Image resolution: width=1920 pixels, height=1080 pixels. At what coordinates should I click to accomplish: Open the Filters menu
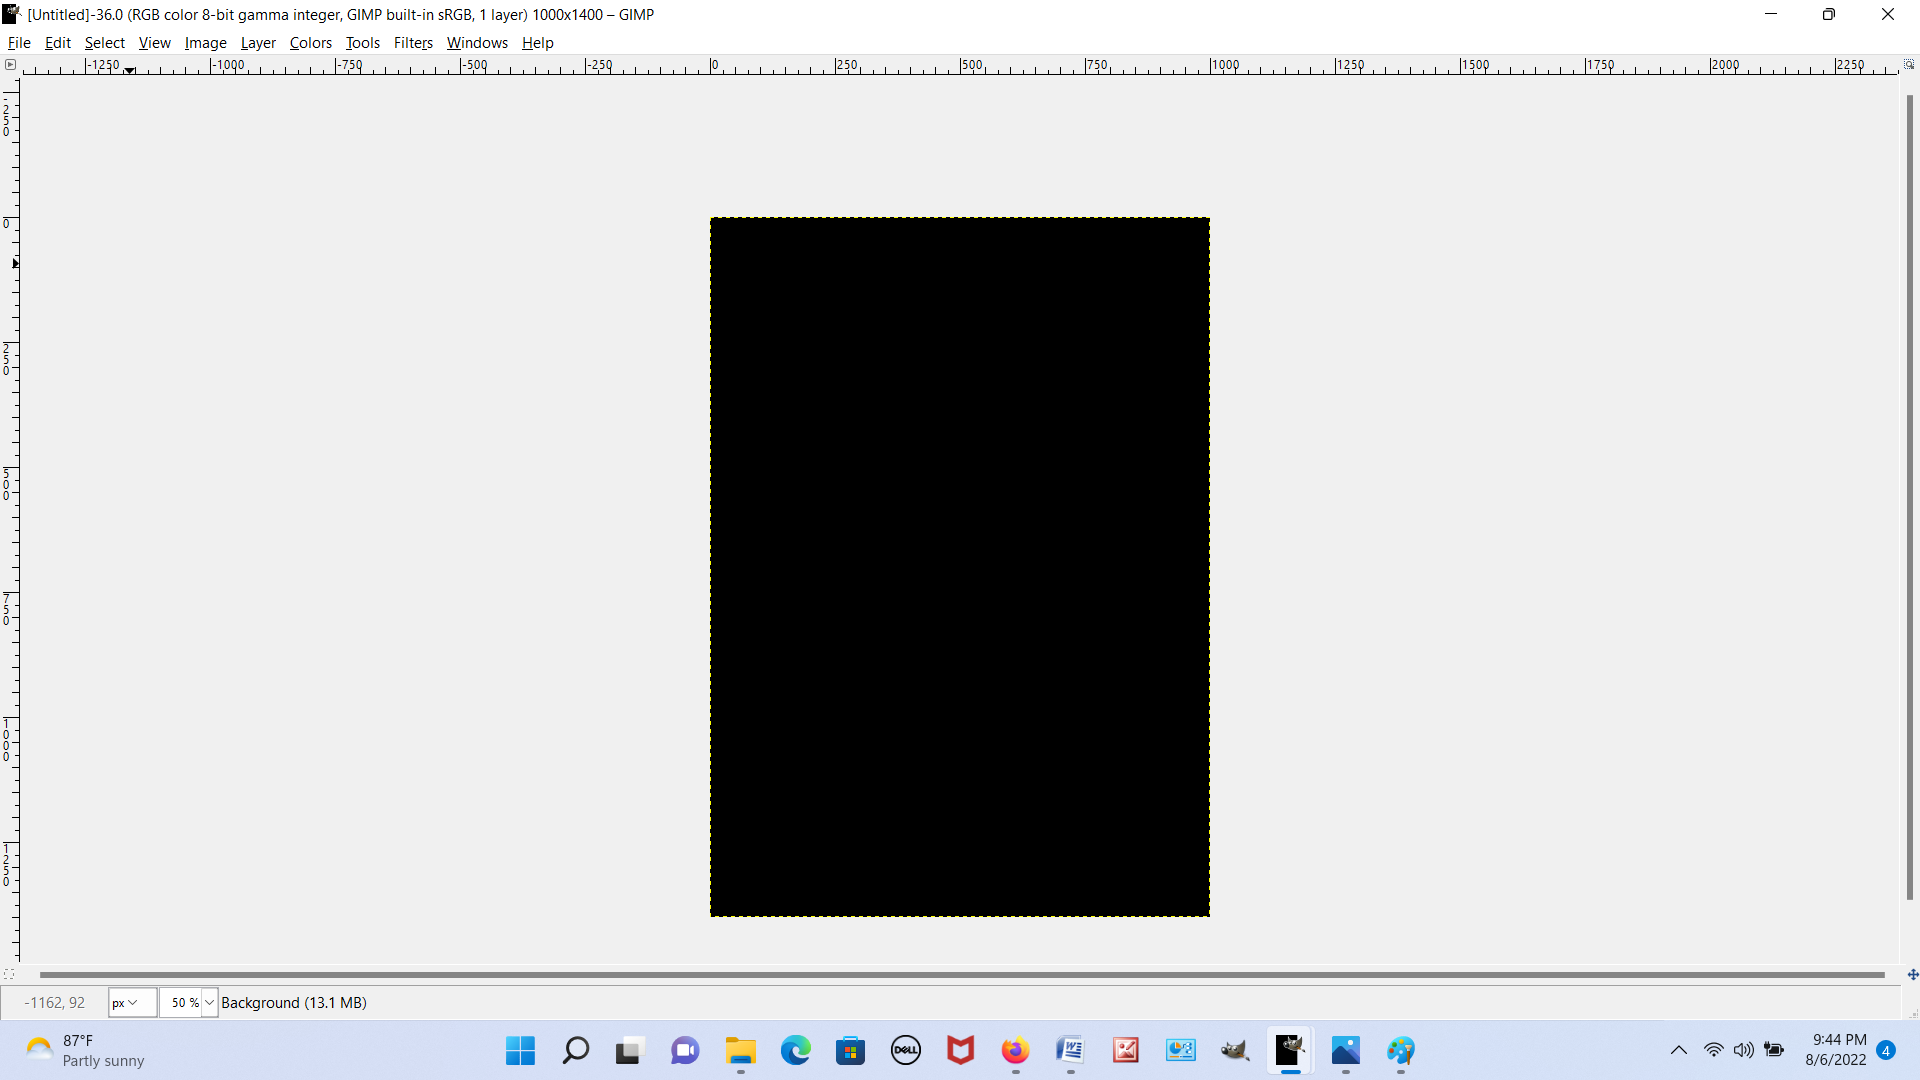(413, 43)
